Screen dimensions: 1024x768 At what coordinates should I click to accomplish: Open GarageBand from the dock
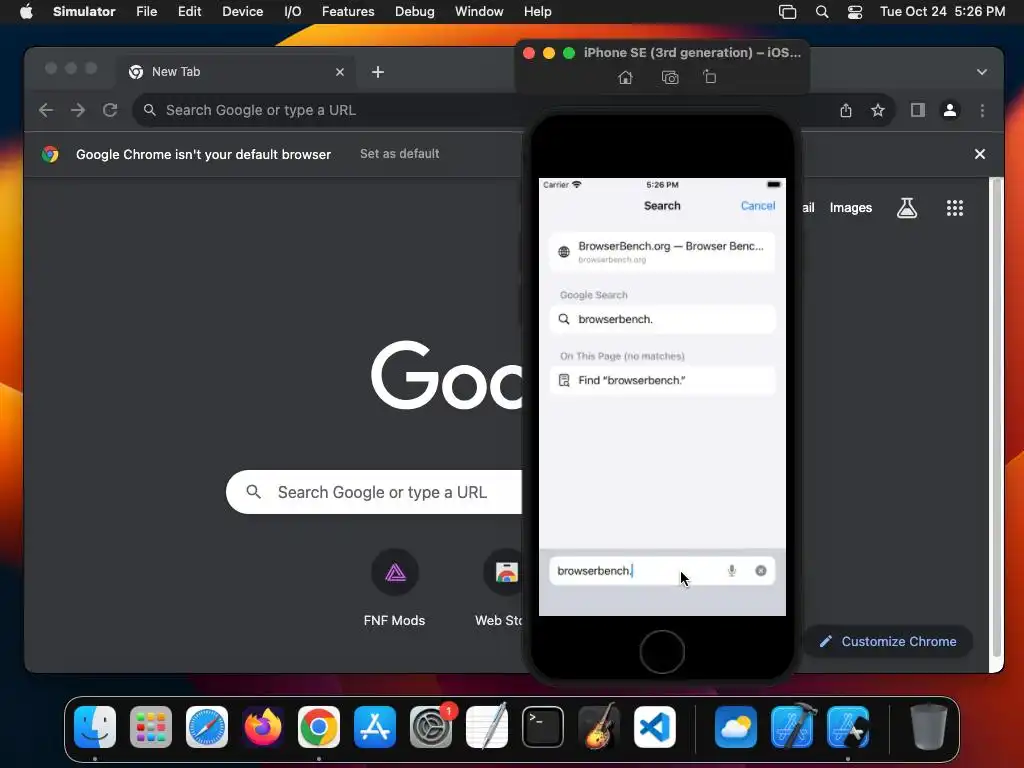599,727
